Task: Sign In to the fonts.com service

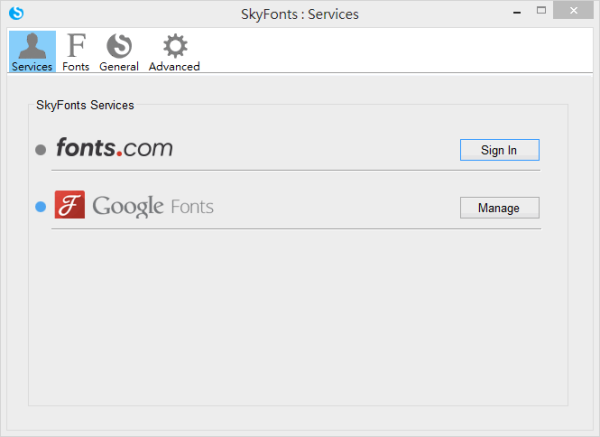Action: point(499,150)
